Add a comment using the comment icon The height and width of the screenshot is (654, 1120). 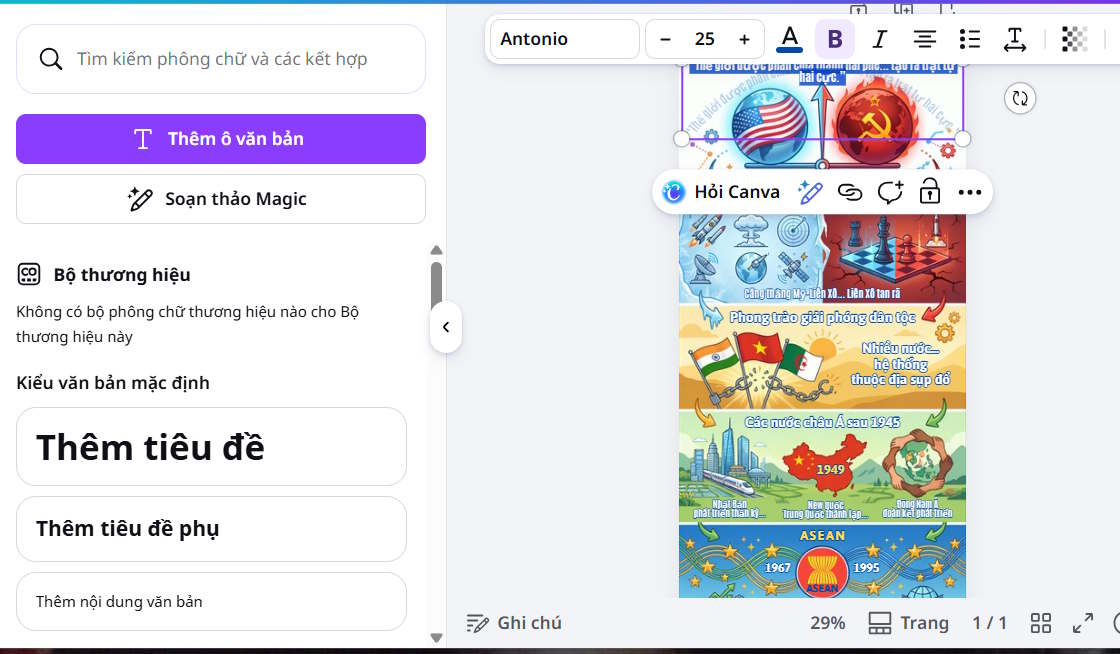(890, 192)
